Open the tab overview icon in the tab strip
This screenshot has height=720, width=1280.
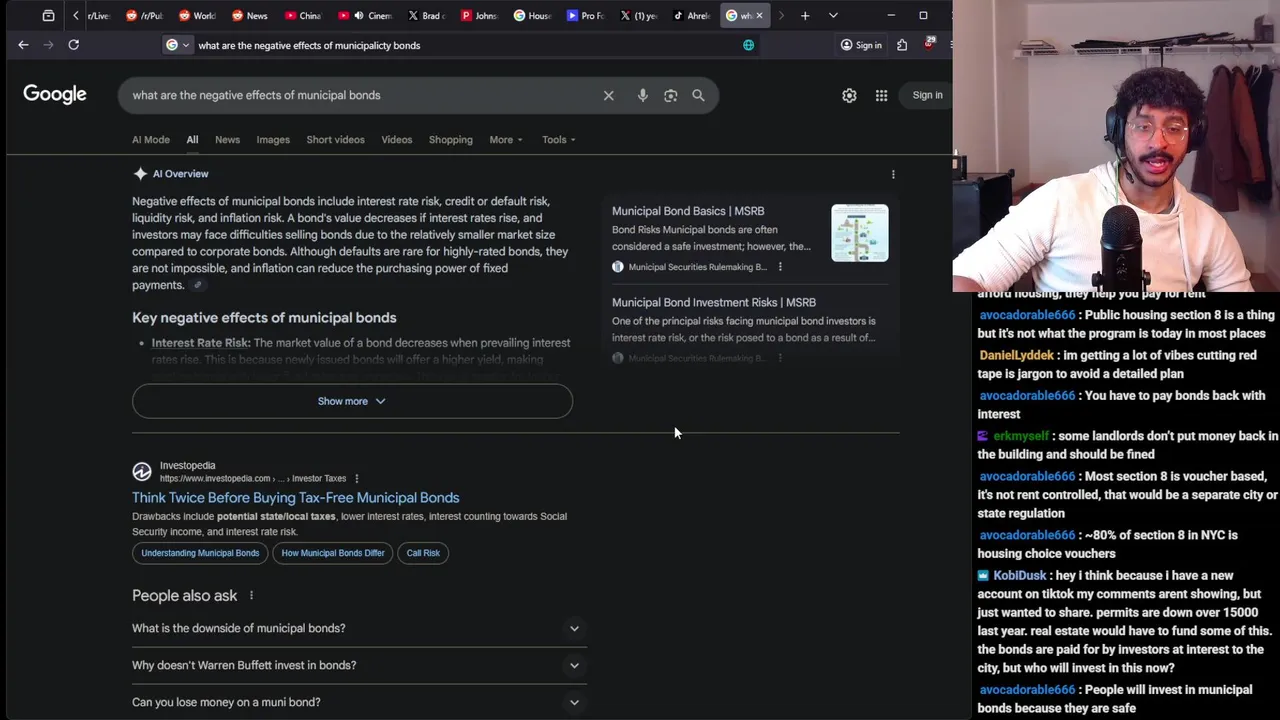point(48,15)
